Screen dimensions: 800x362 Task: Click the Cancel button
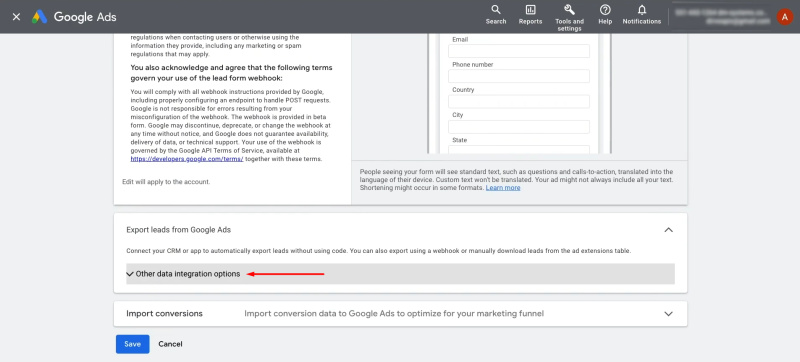coord(170,344)
